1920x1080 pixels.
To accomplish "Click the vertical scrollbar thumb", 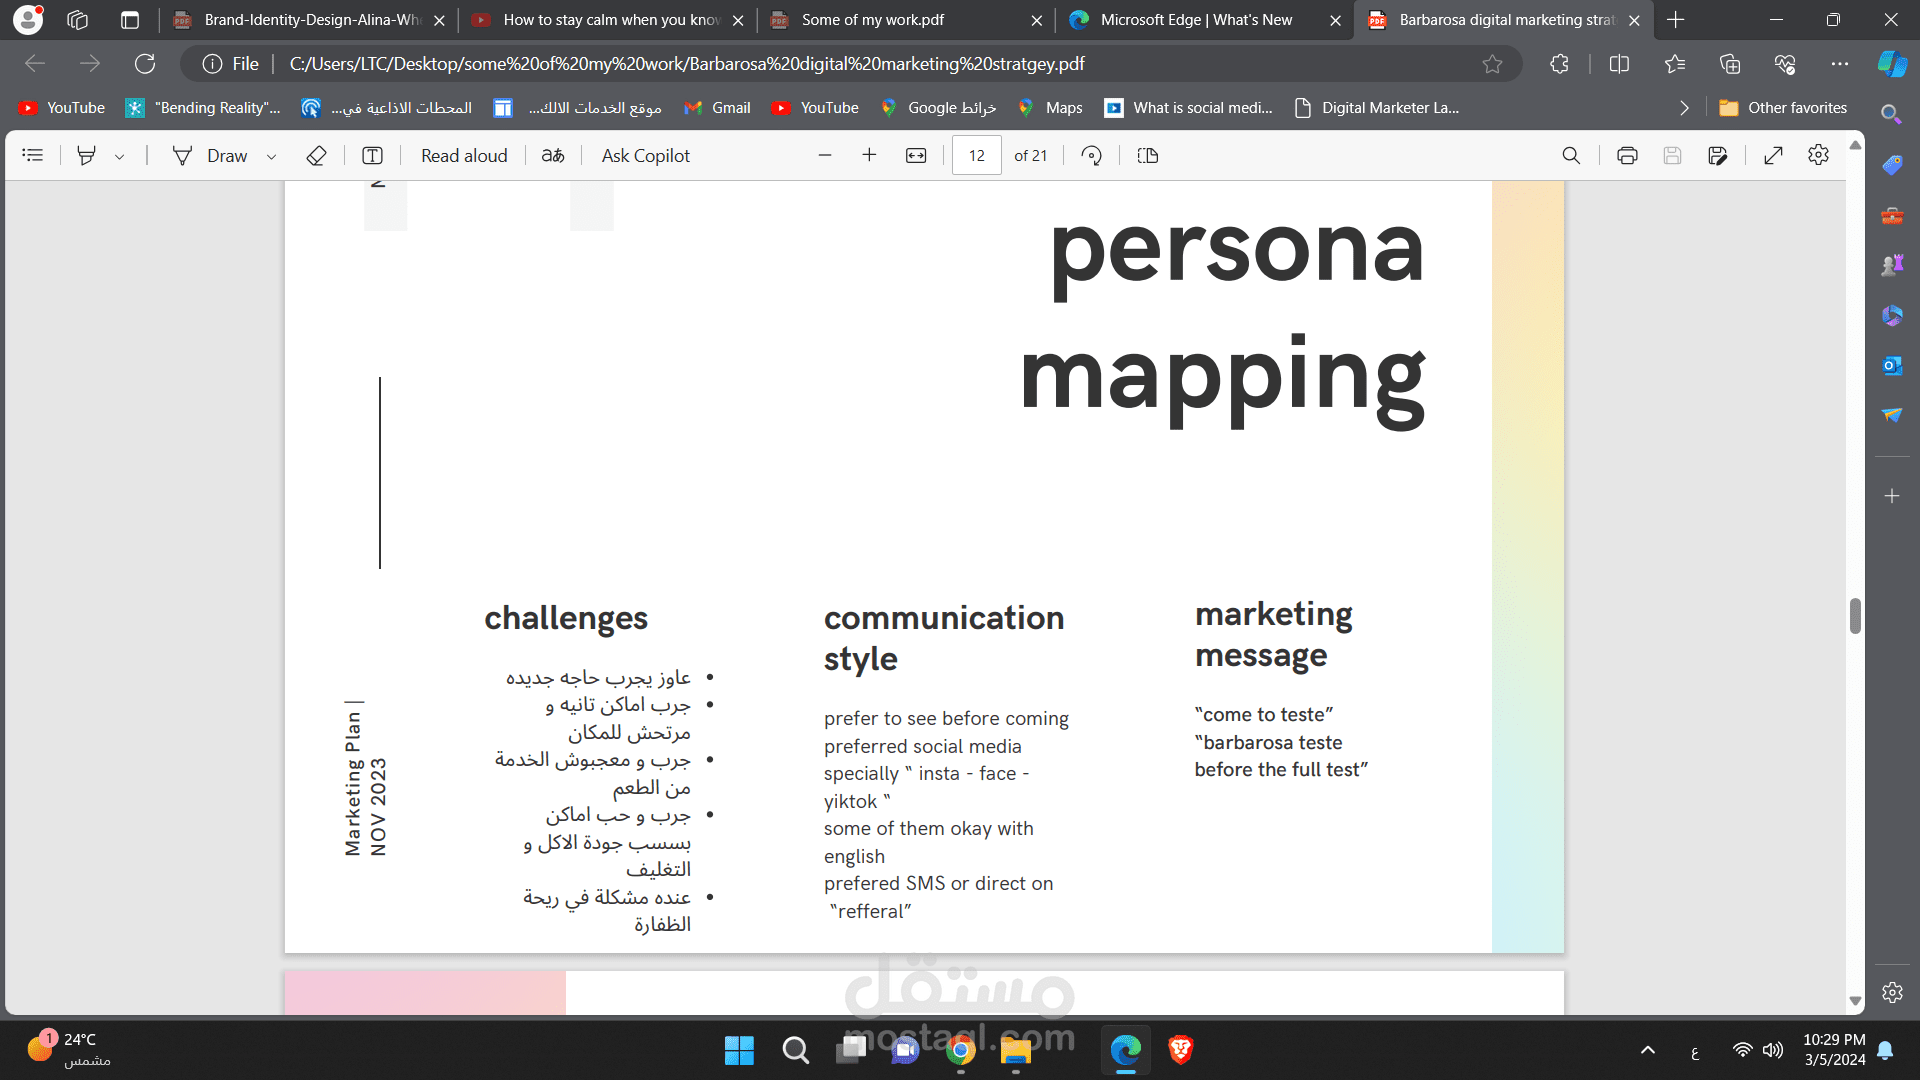I will tap(1855, 616).
